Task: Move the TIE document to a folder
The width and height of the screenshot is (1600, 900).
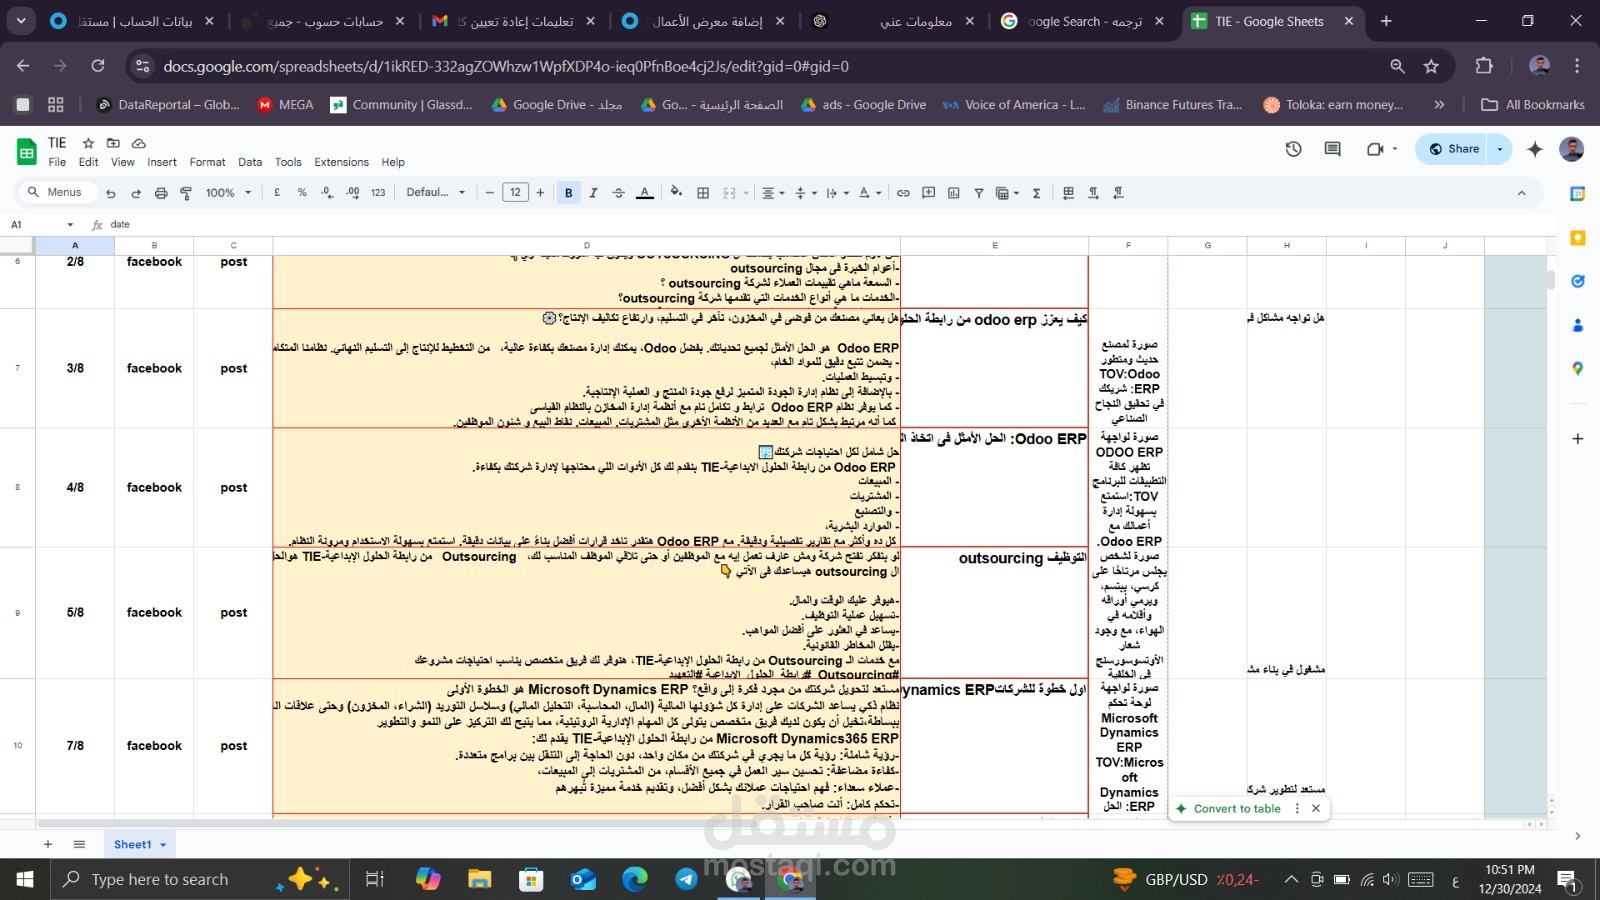Action: pyautogui.click(x=113, y=143)
